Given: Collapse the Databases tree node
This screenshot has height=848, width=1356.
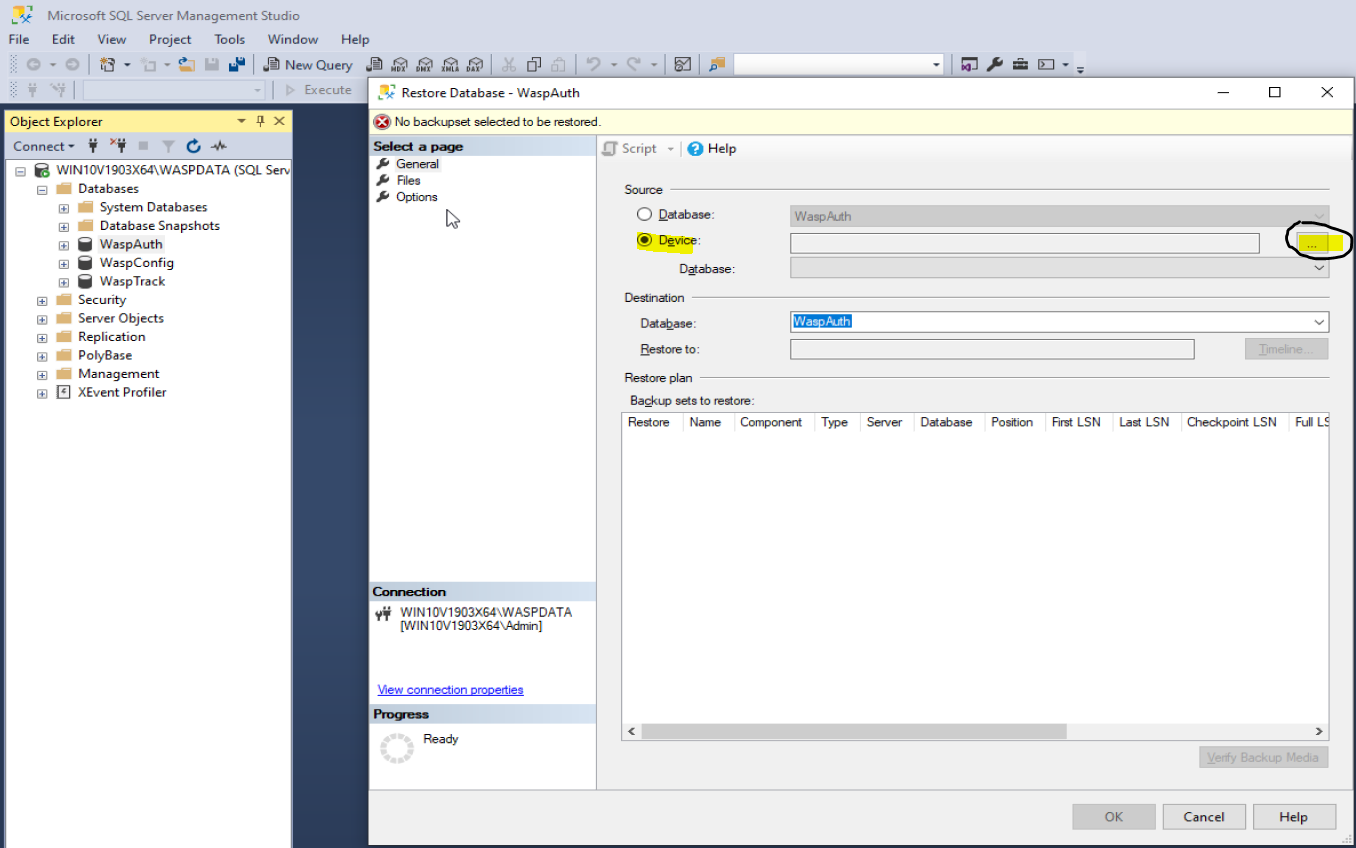Looking at the screenshot, I should click(42, 189).
